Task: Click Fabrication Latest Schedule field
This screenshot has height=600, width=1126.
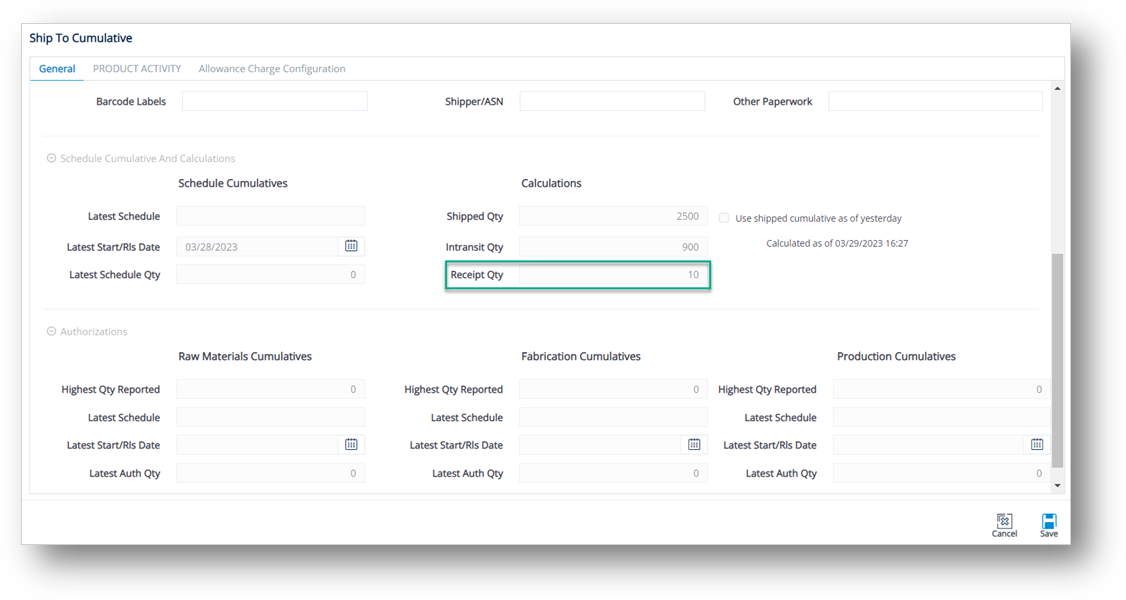Action: [613, 417]
